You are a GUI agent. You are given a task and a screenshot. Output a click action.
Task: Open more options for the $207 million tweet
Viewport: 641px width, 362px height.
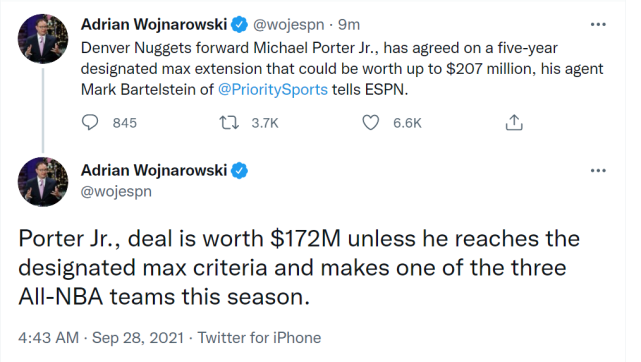[x=598, y=25]
